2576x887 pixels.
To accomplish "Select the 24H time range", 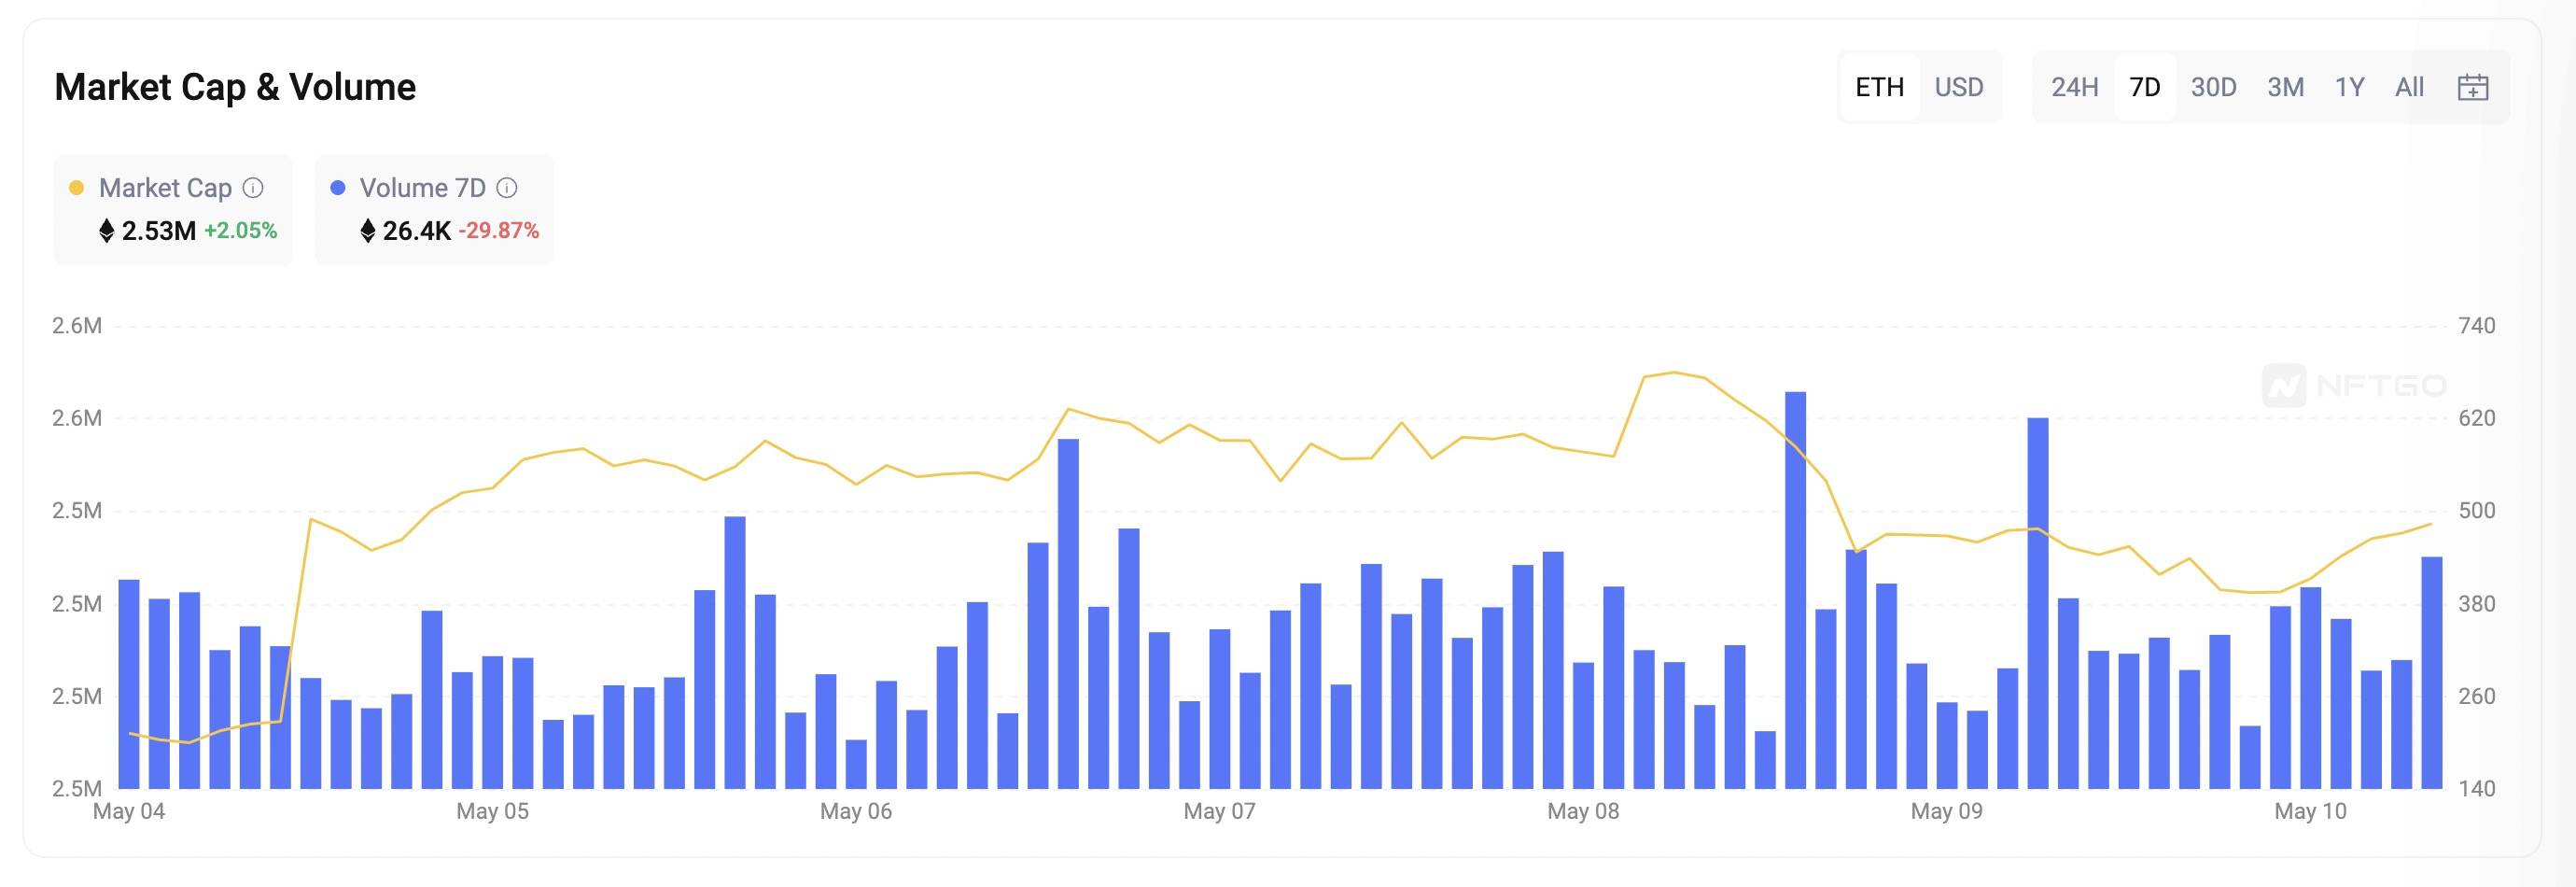I will 2075,87.
